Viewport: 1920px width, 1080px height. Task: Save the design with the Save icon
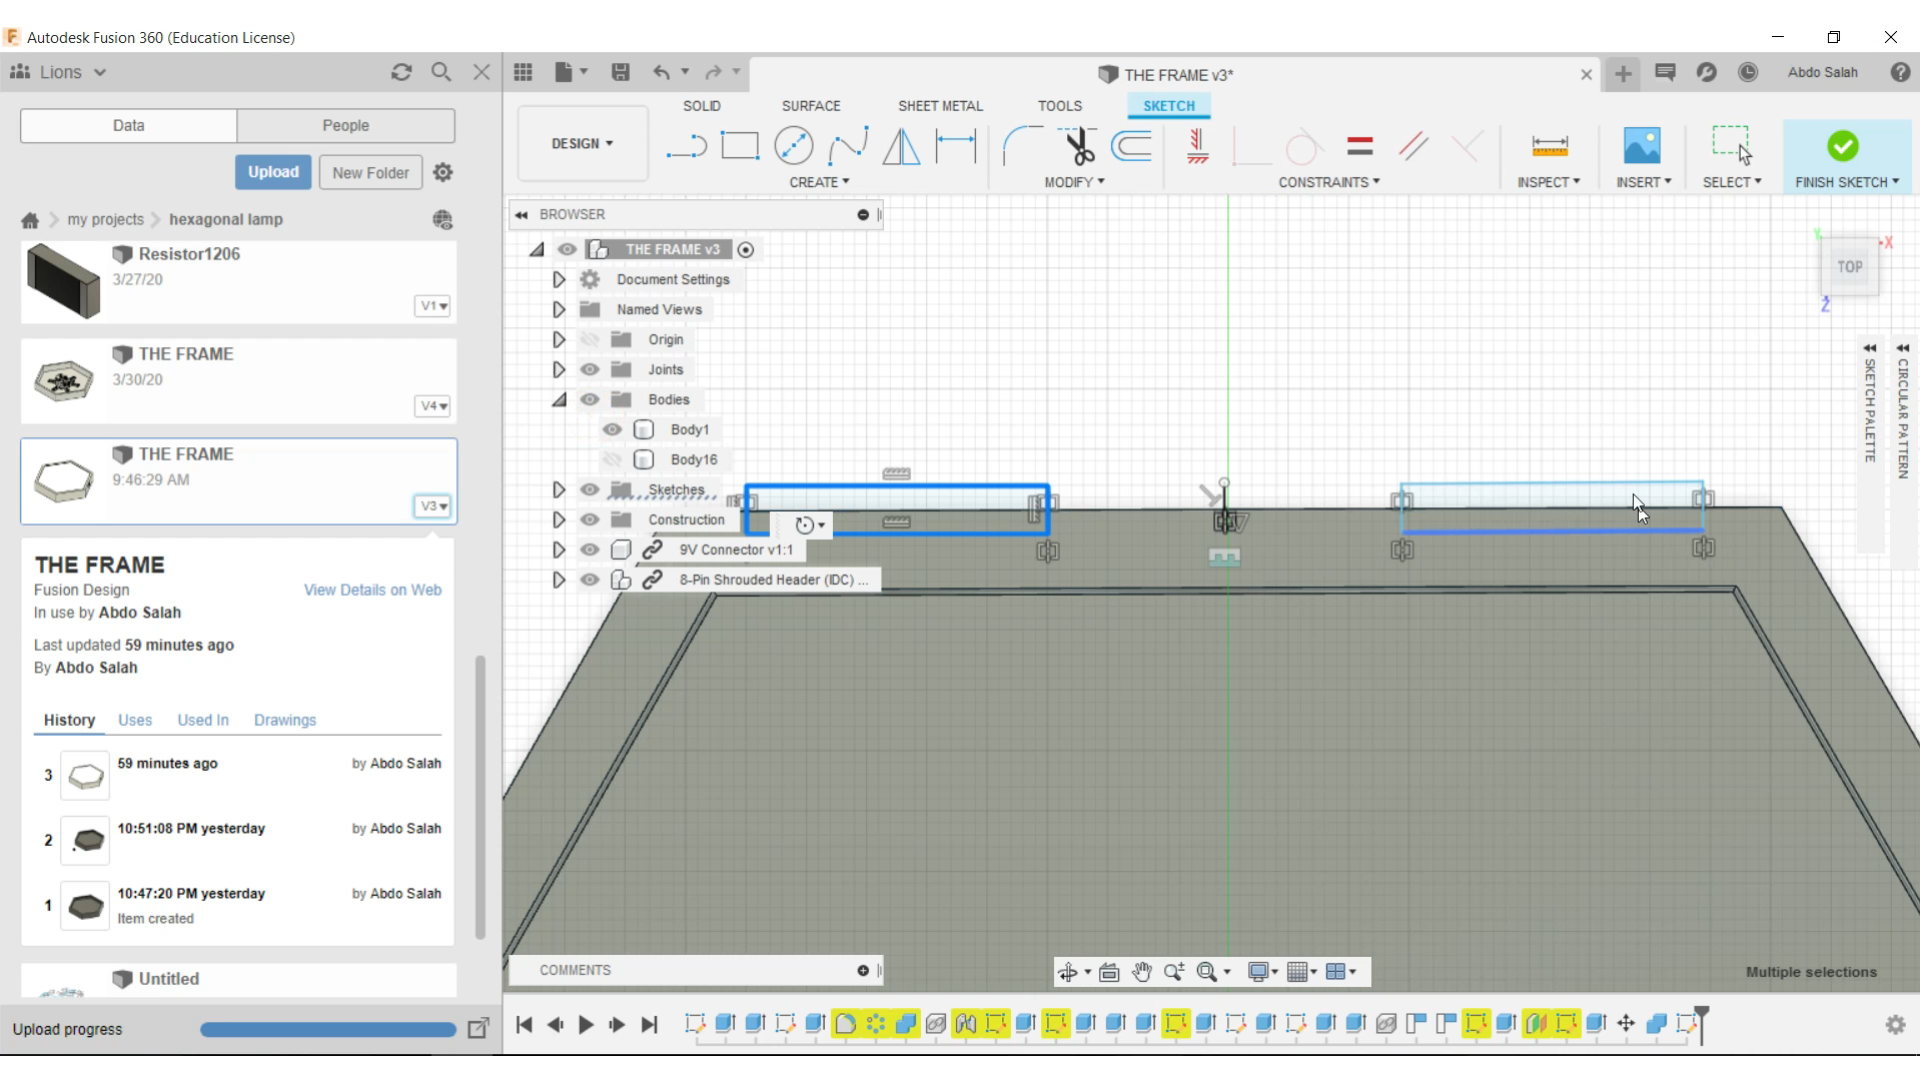coord(620,72)
